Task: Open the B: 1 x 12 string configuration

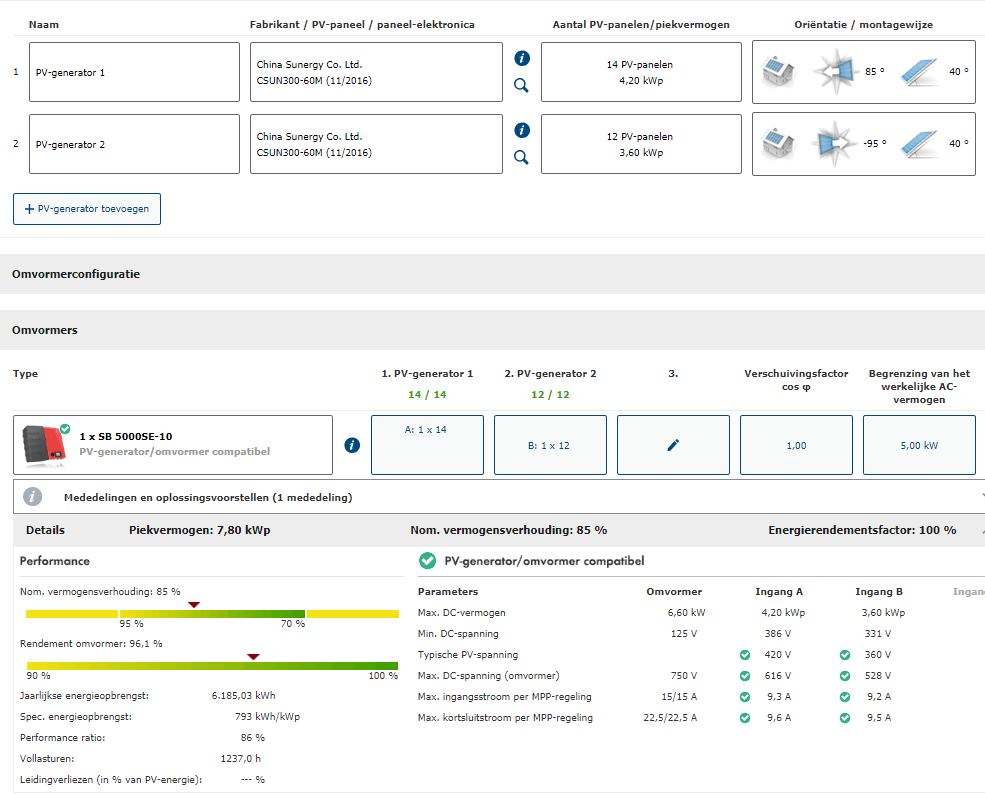Action: pyautogui.click(x=550, y=445)
